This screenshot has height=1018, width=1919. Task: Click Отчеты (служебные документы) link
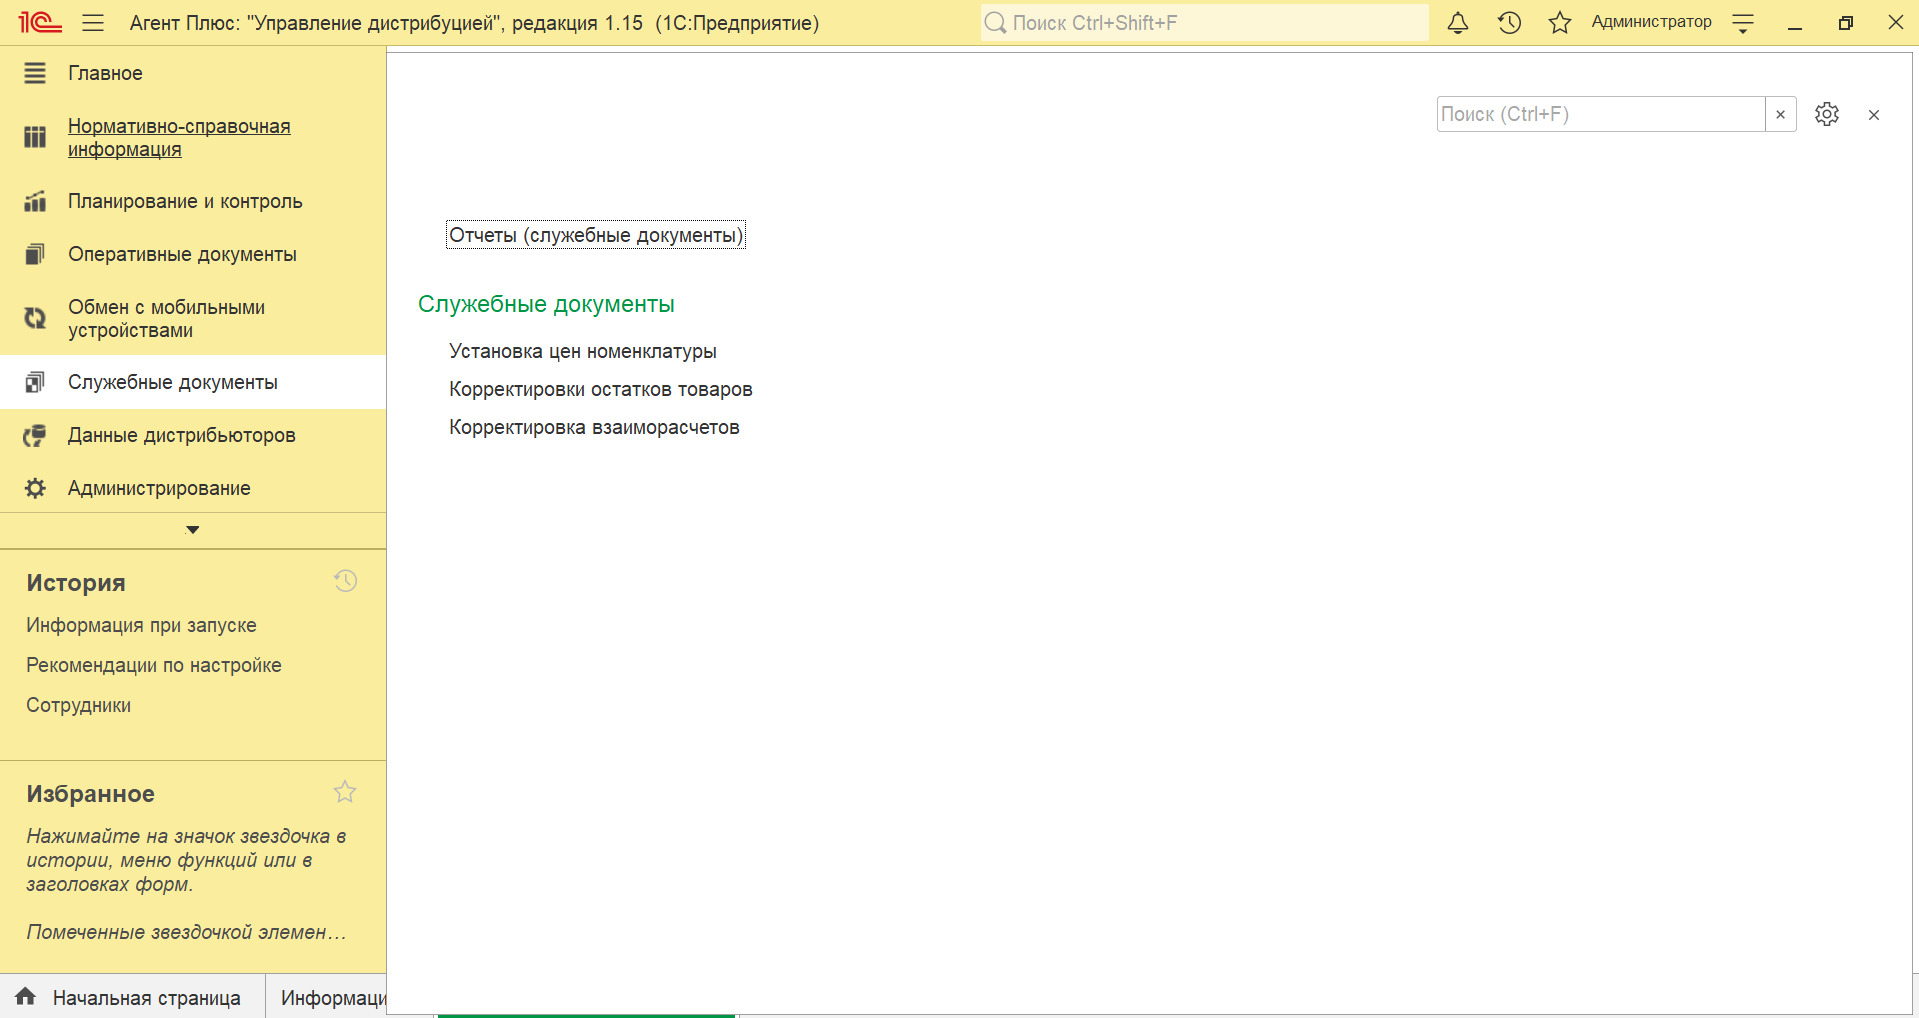click(x=595, y=235)
